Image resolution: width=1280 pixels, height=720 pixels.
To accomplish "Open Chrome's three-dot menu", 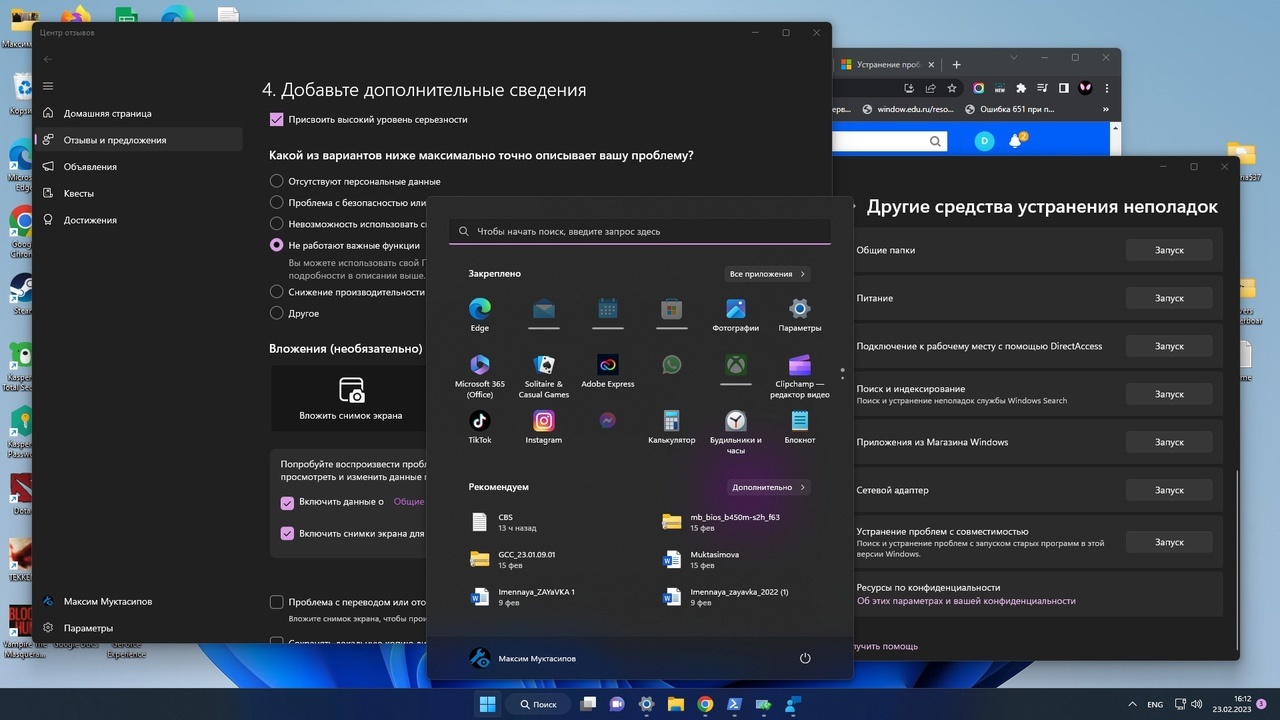I will click(1107, 88).
